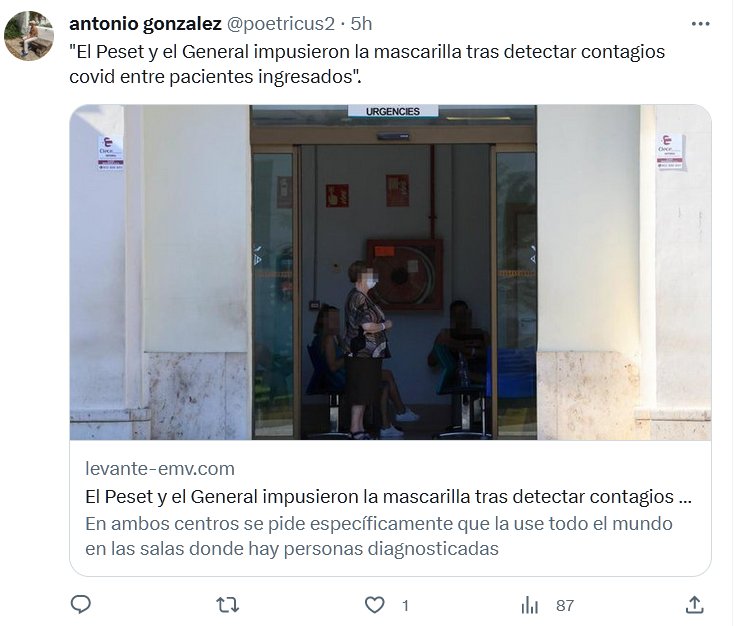This screenshot has height=626, width=738.
Task: Click the tweet text about mascarilla contagios
Action: (367, 64)
